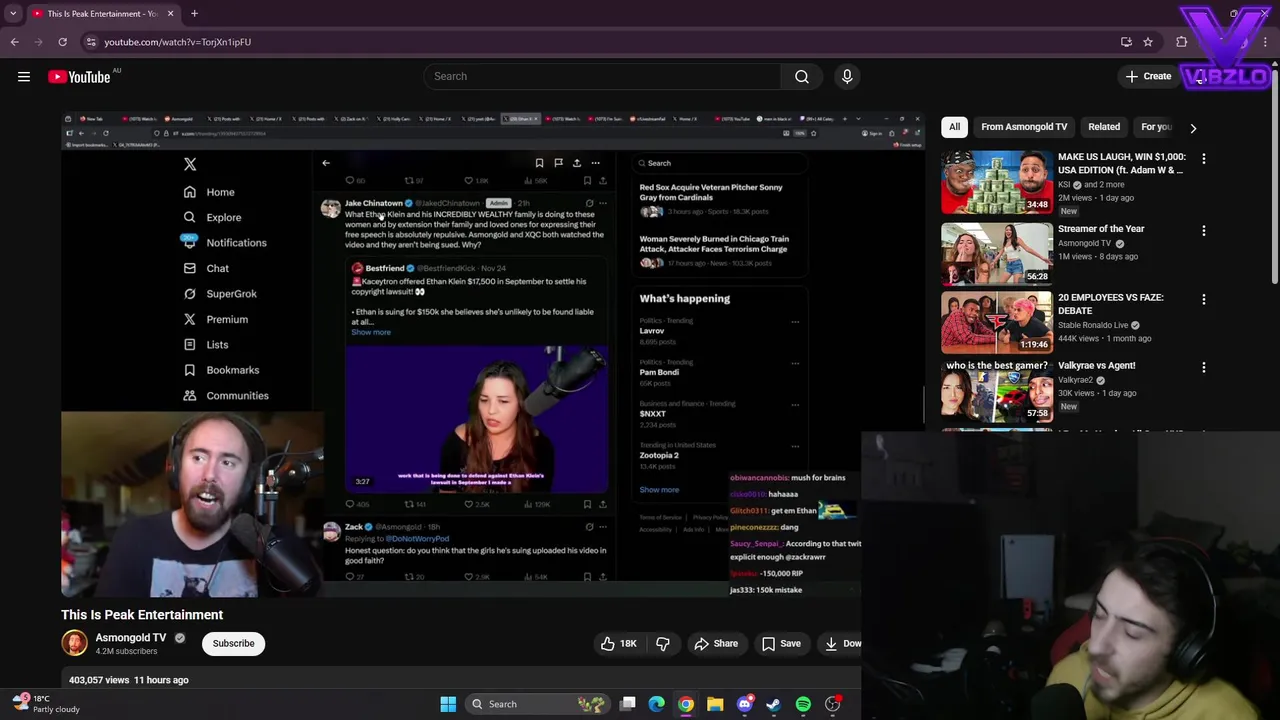1280x720 pixels.
Task: Select the Related filter chip
Action: [1104, 127]
